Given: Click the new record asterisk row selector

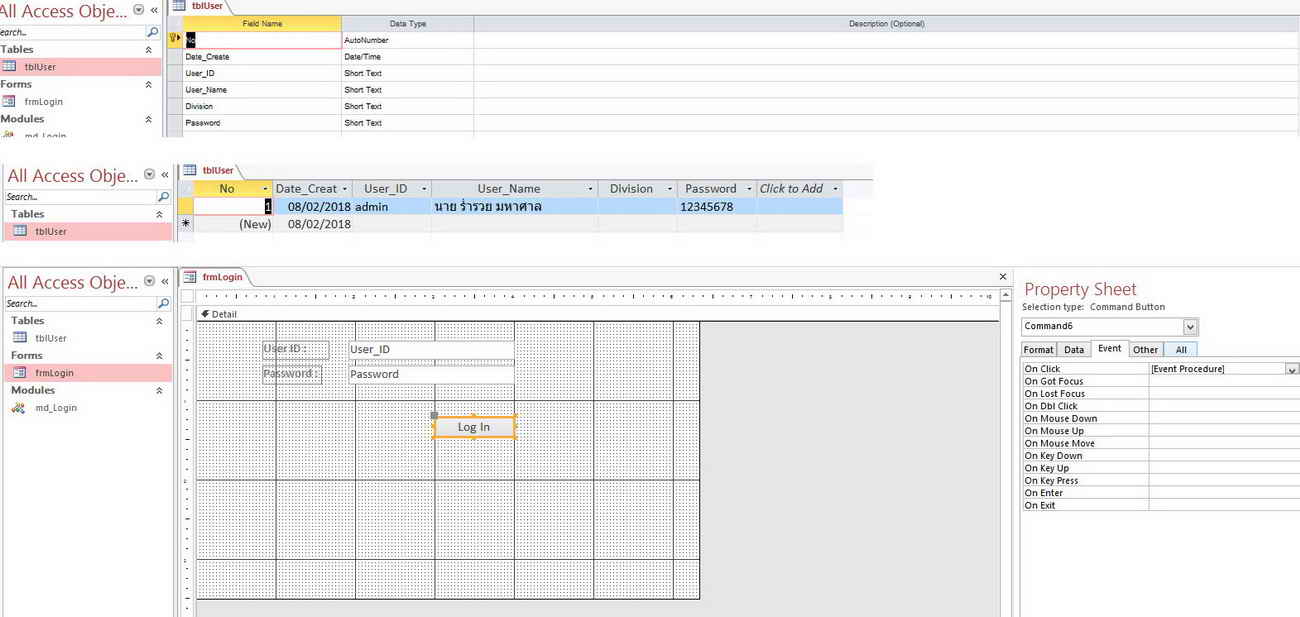Looking at the screenshot, I should [x=185, y=224].
